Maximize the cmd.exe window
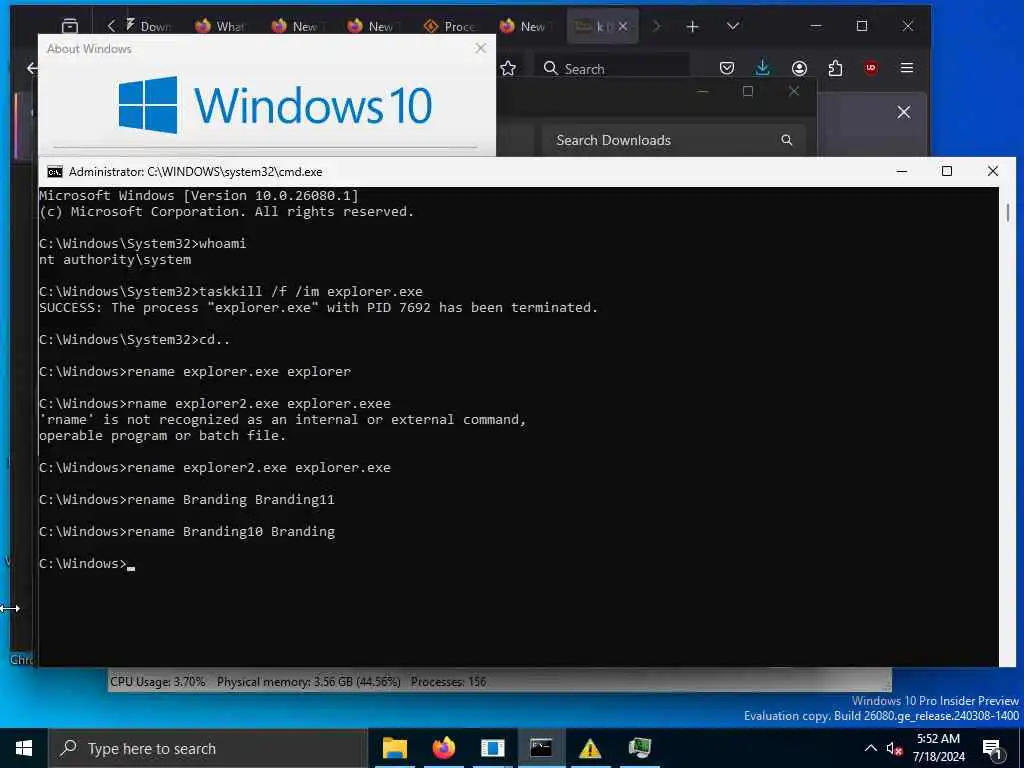Viewport: 1024px width, 768px height. [x=947, y=172]
